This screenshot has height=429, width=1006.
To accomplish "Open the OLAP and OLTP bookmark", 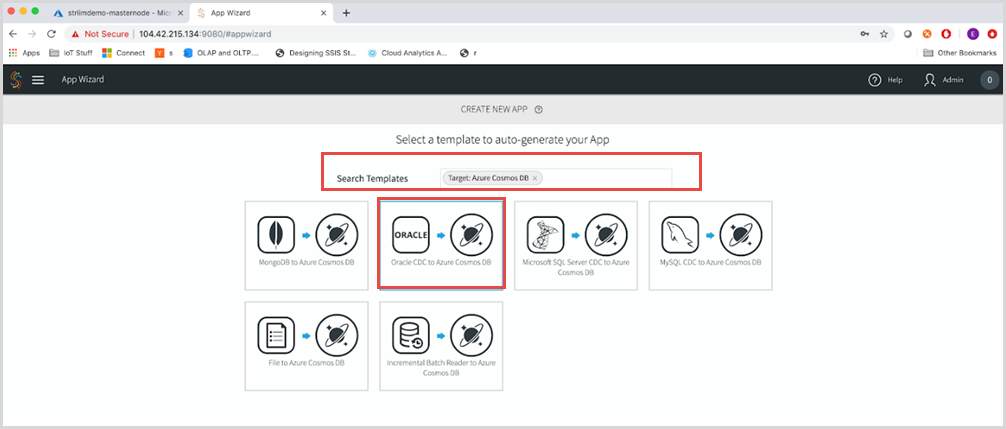I will 221,53.
